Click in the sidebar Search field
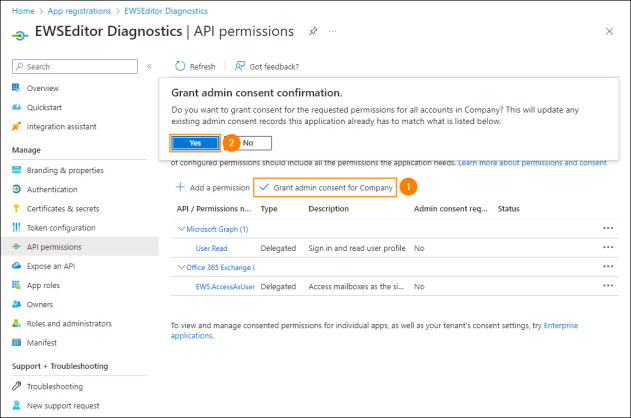Image resolution: width=631 pixels, height=418 pixels. tap(75, 66)
